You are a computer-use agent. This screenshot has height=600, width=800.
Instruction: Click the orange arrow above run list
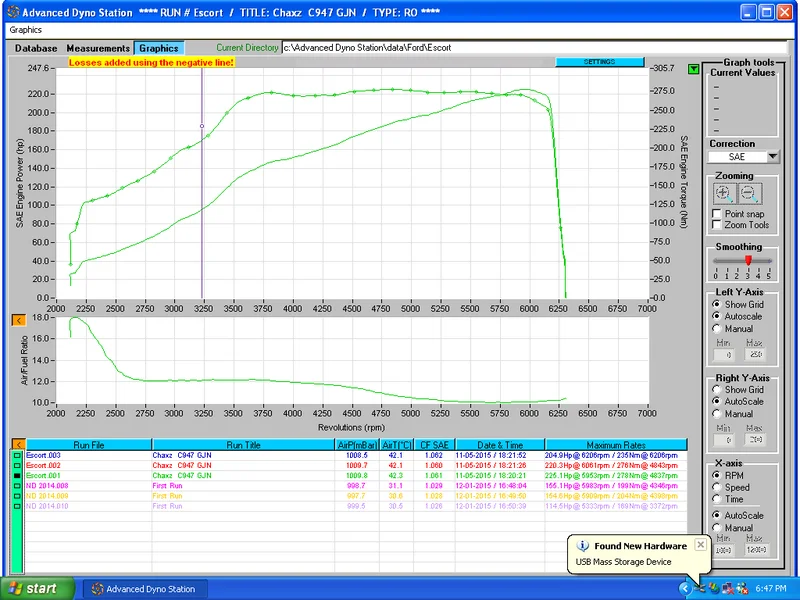tap(18, 444)
